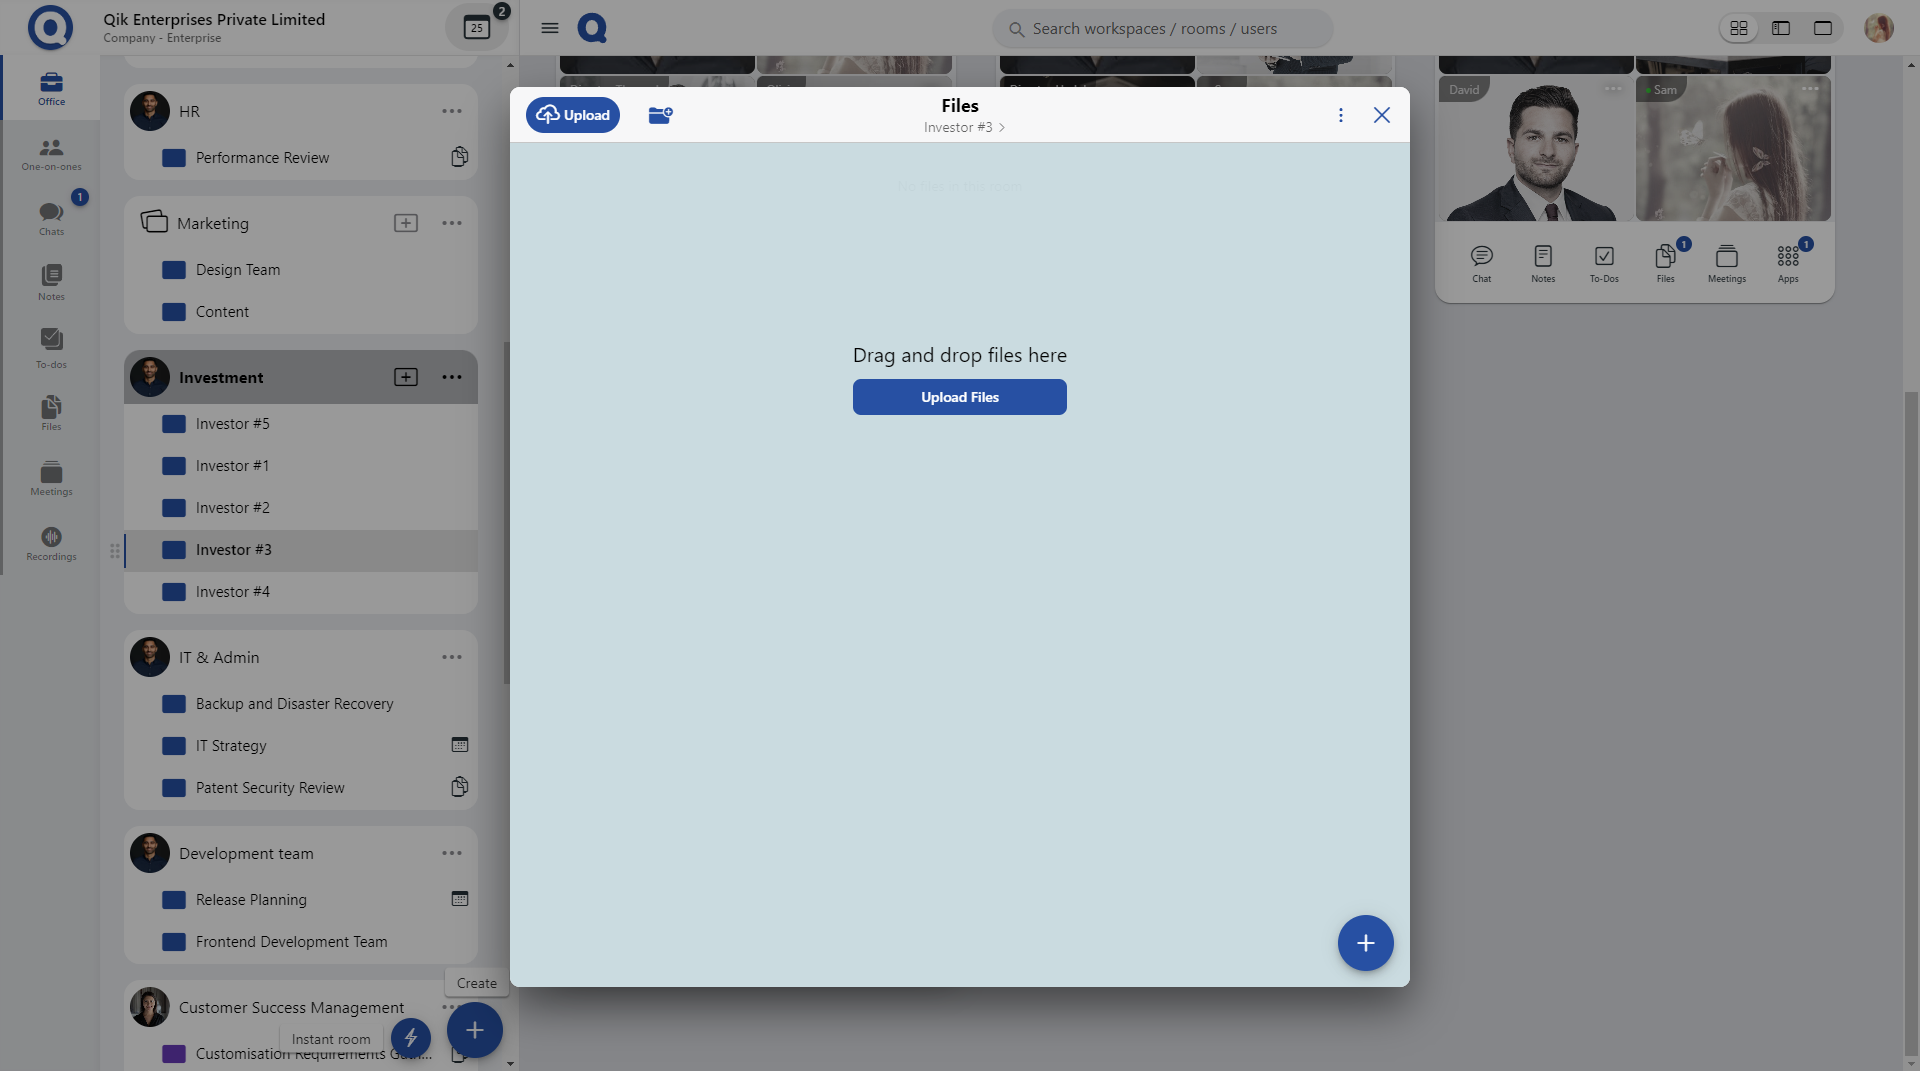The image size is (1920, 1071).
Task: Click the purple swatch beside Customisation Requirements
Action: (174, 1054)
